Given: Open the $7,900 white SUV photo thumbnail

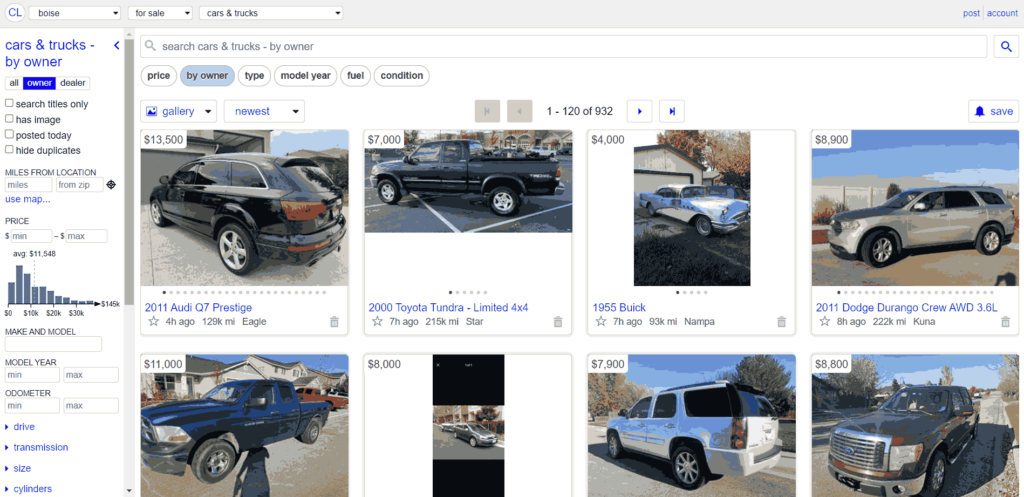Looking at the screenshot, I should [692, 426].
